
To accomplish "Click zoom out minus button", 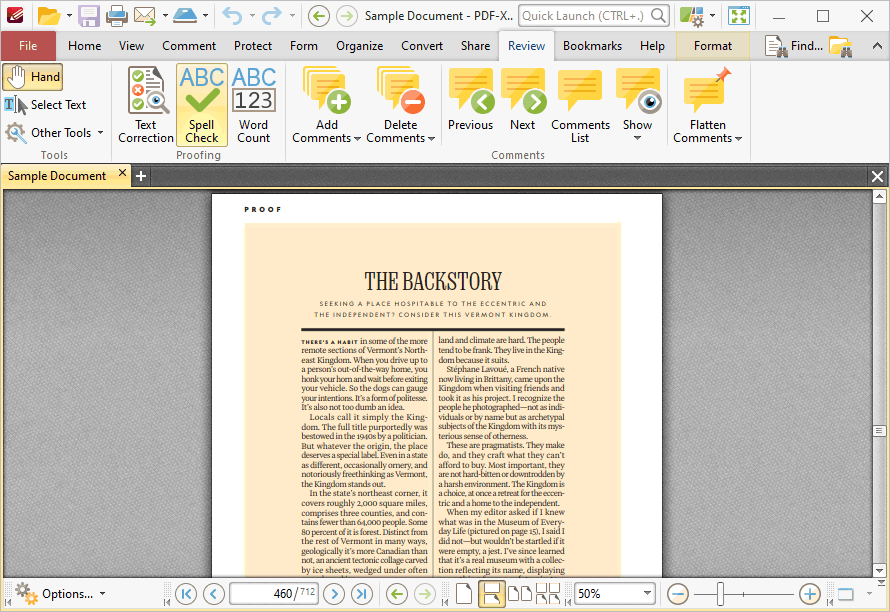I will pyautogui.click(x=678, y=594).
